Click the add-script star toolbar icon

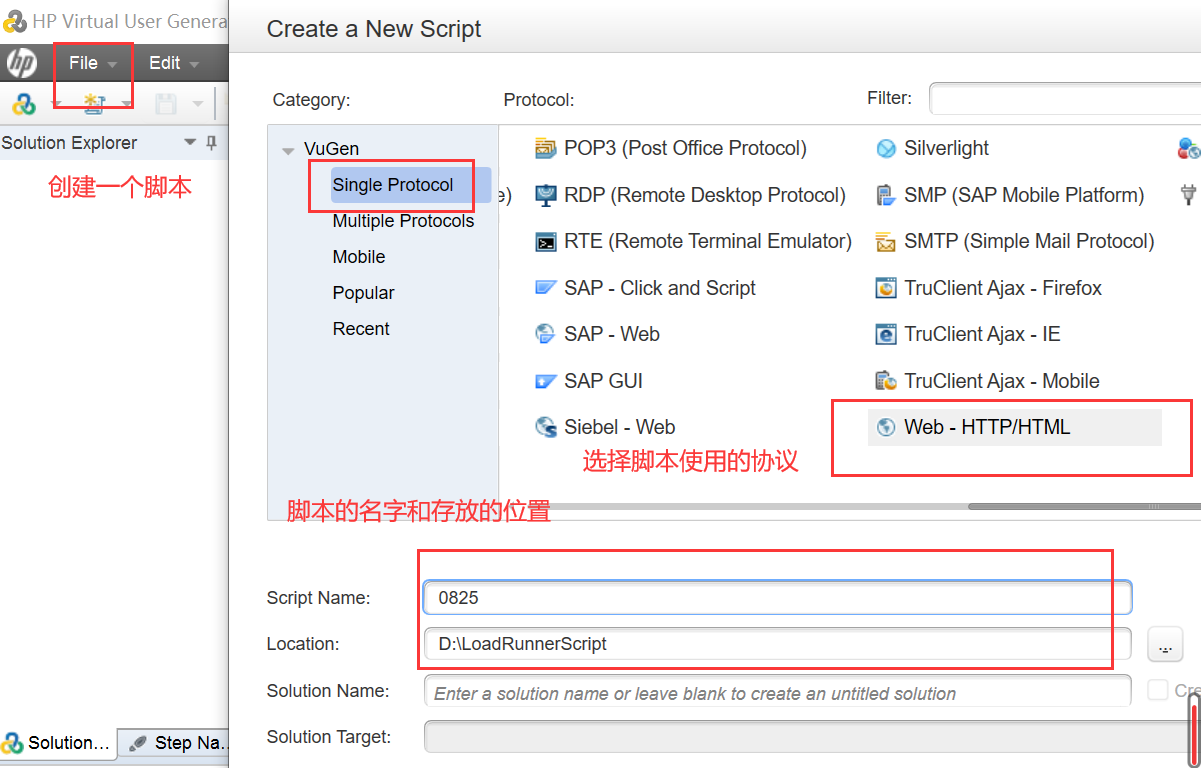pos(94,104)
